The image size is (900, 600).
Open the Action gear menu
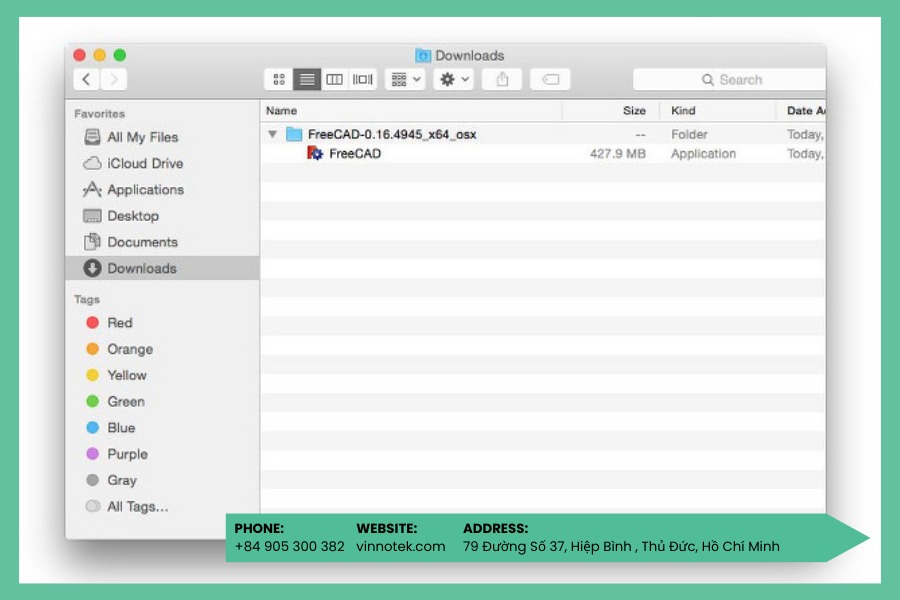pyautogui.click(x=454, y=79)
